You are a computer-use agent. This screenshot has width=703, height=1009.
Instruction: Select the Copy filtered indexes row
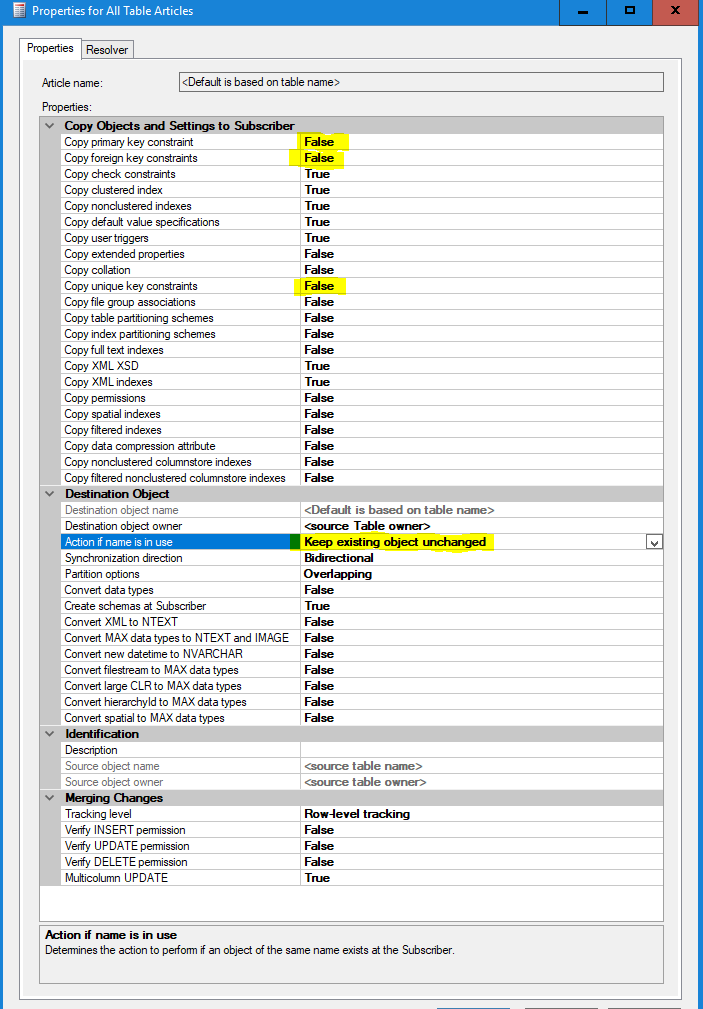[x=362, y=430]
